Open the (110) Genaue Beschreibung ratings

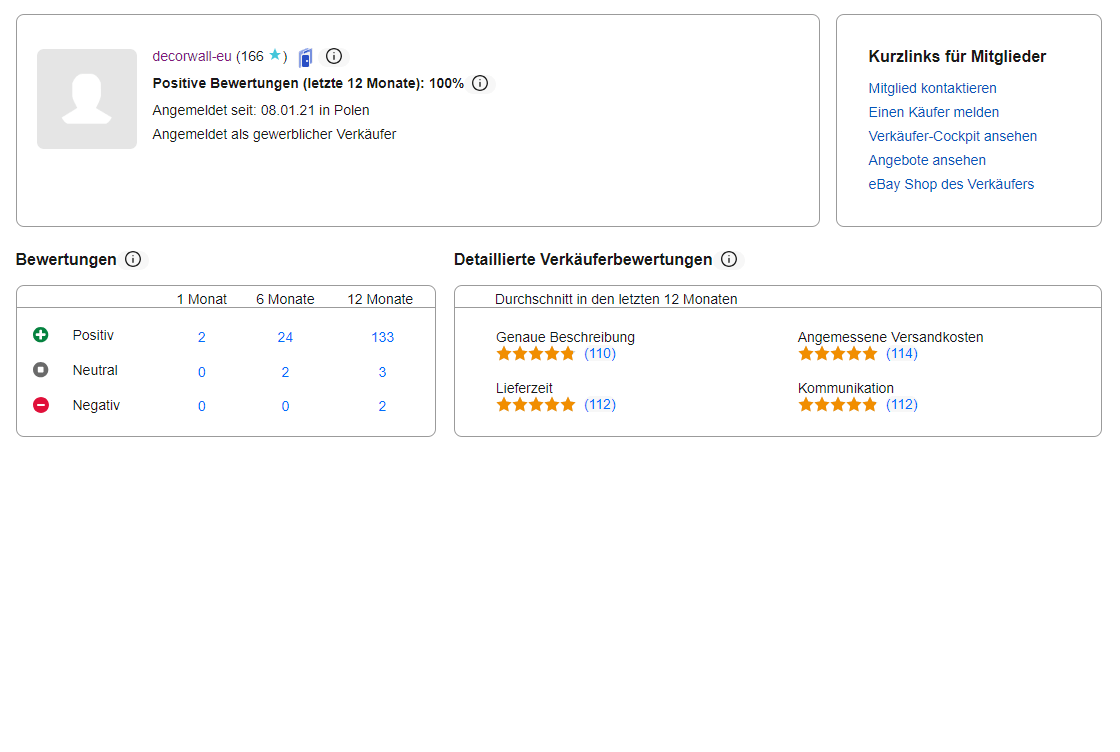600,353
